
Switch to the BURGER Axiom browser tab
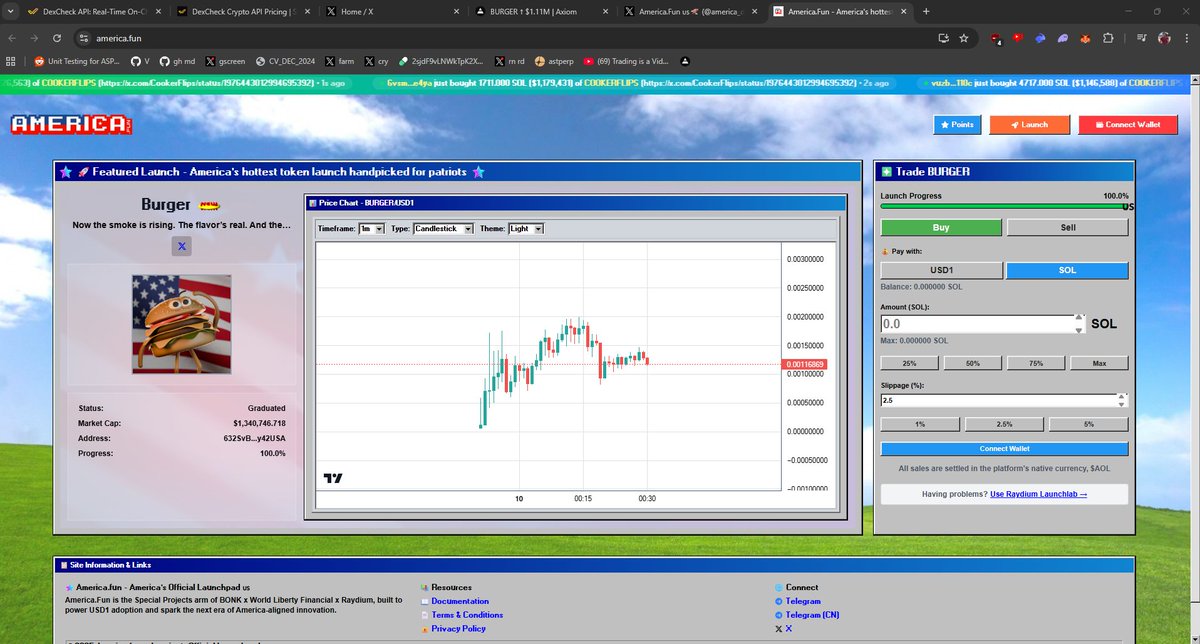[x=535, y=11]
